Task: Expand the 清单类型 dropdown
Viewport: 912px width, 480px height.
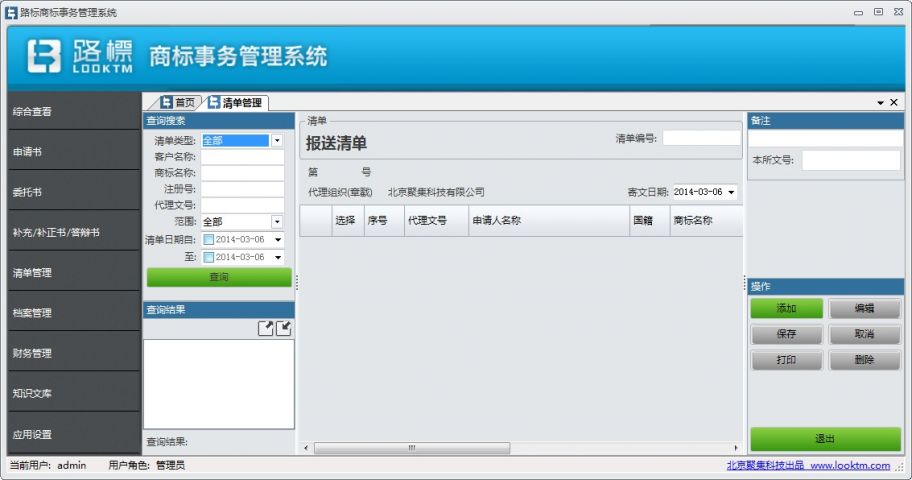Action: pos(277,141)
